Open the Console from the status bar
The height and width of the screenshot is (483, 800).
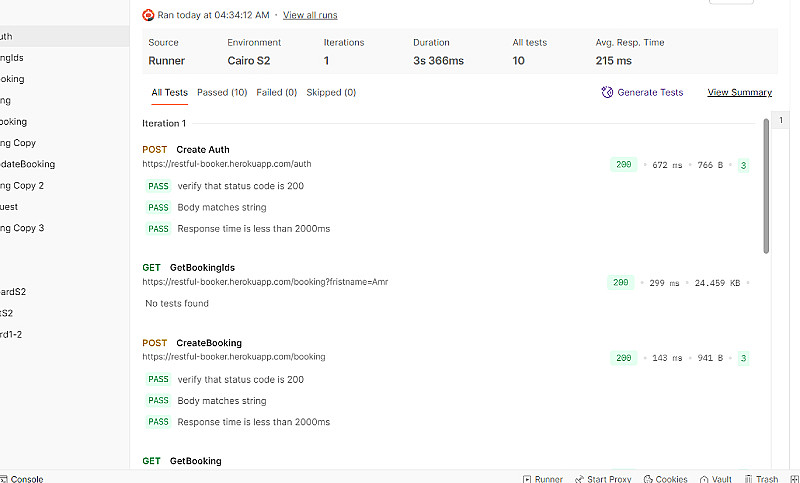point(21,479)
